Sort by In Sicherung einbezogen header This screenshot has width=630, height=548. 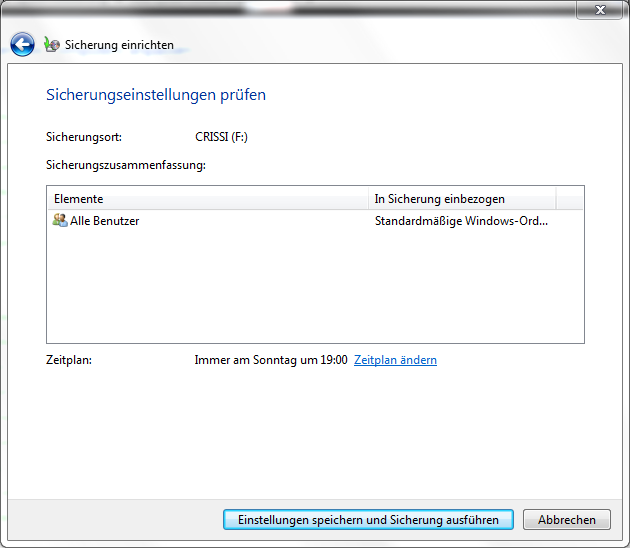tap(460, 199)
